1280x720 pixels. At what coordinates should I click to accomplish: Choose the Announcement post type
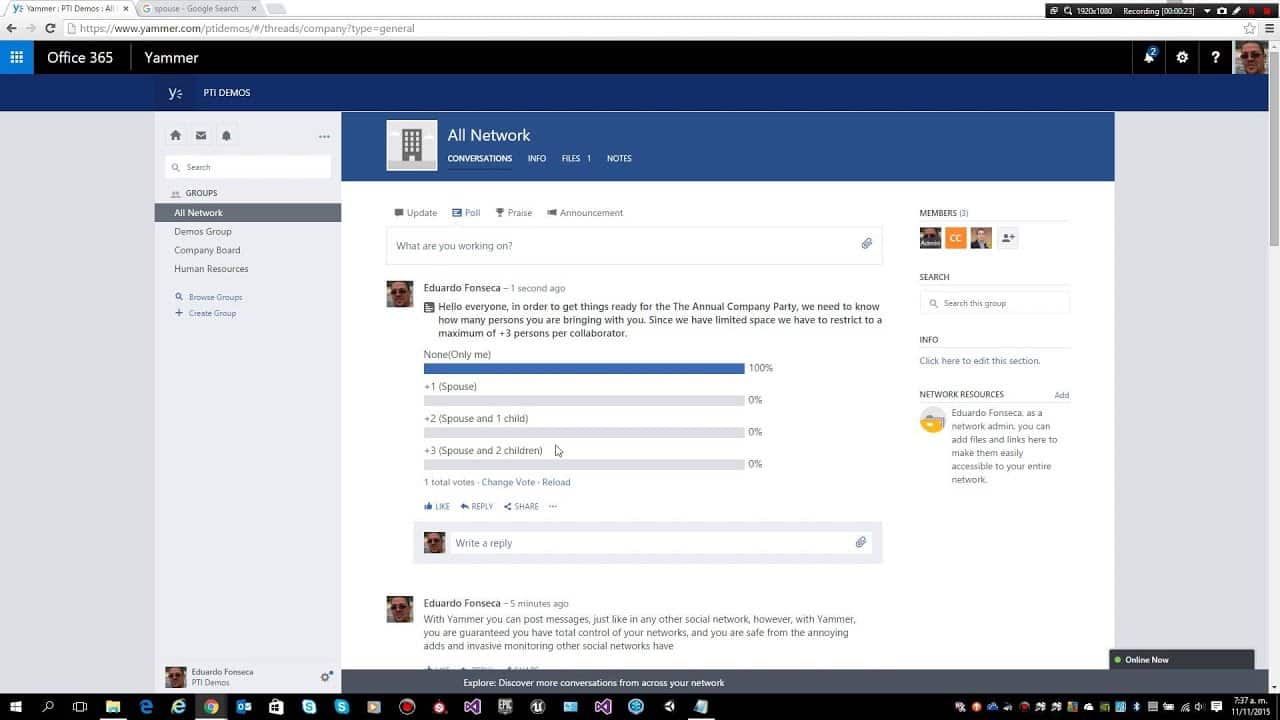(x=585, y=213)
